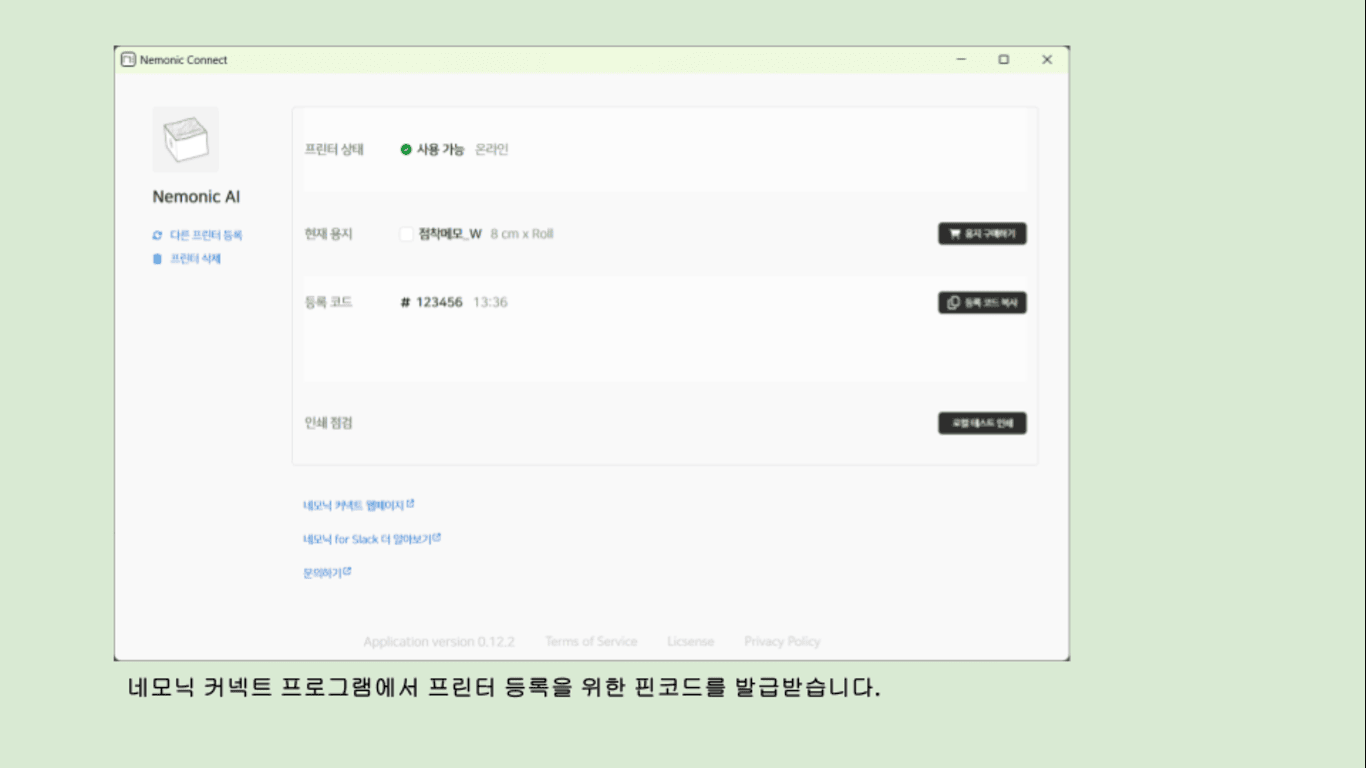Maximize the Nemonic Connect window
The height and width of the screenshot is (768, 1366).
[x=1003, y=60]
